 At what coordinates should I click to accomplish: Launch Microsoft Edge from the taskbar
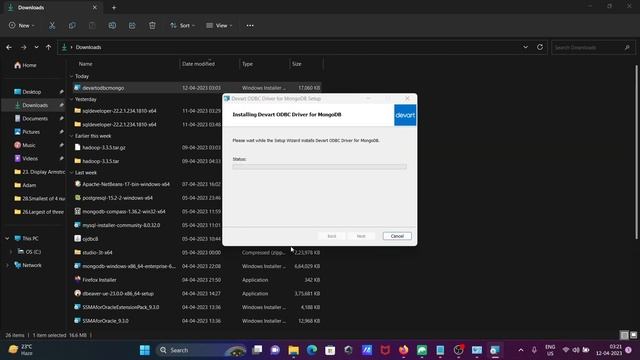[312, 350]
